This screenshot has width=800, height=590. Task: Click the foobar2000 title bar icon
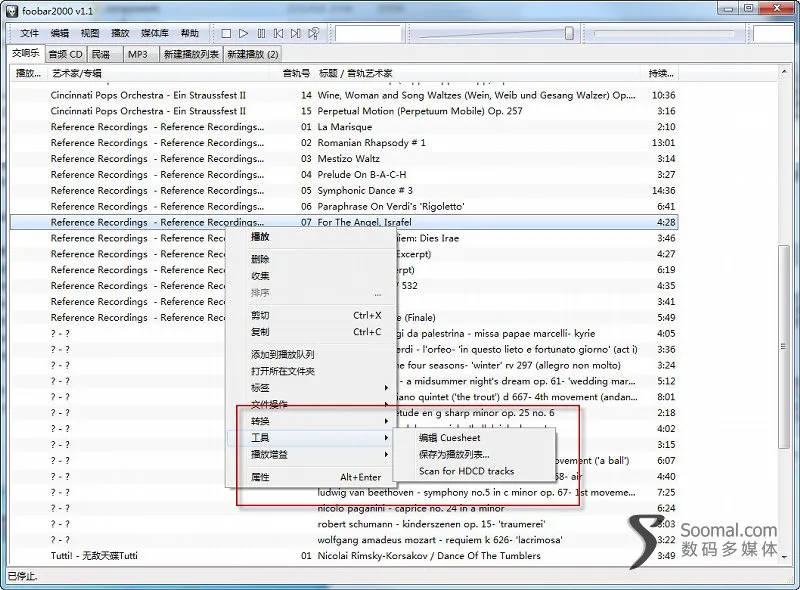12,10
